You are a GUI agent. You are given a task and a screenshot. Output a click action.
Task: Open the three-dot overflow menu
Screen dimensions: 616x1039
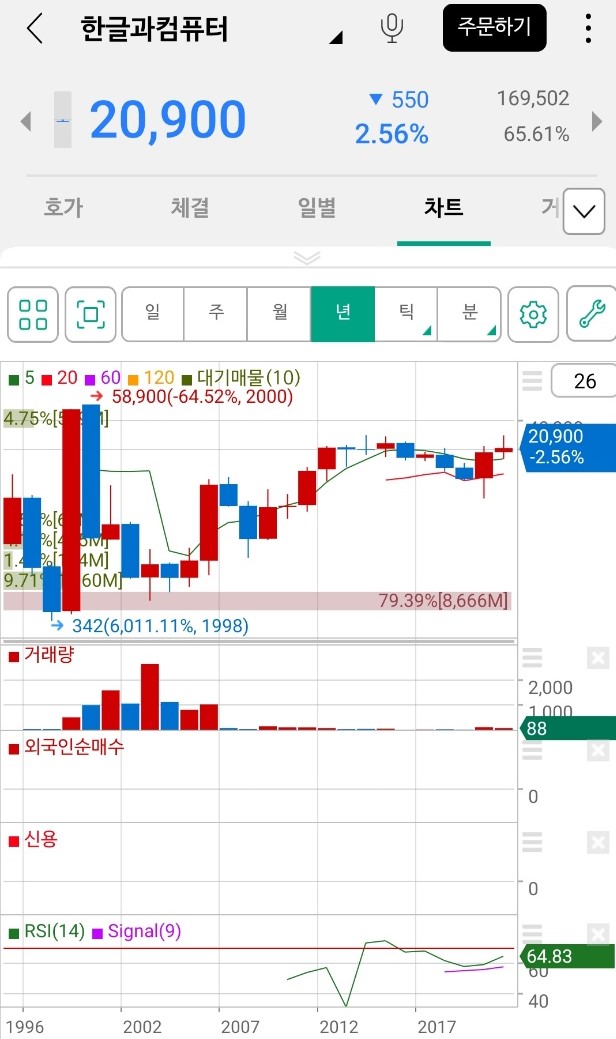coord(588,28)
